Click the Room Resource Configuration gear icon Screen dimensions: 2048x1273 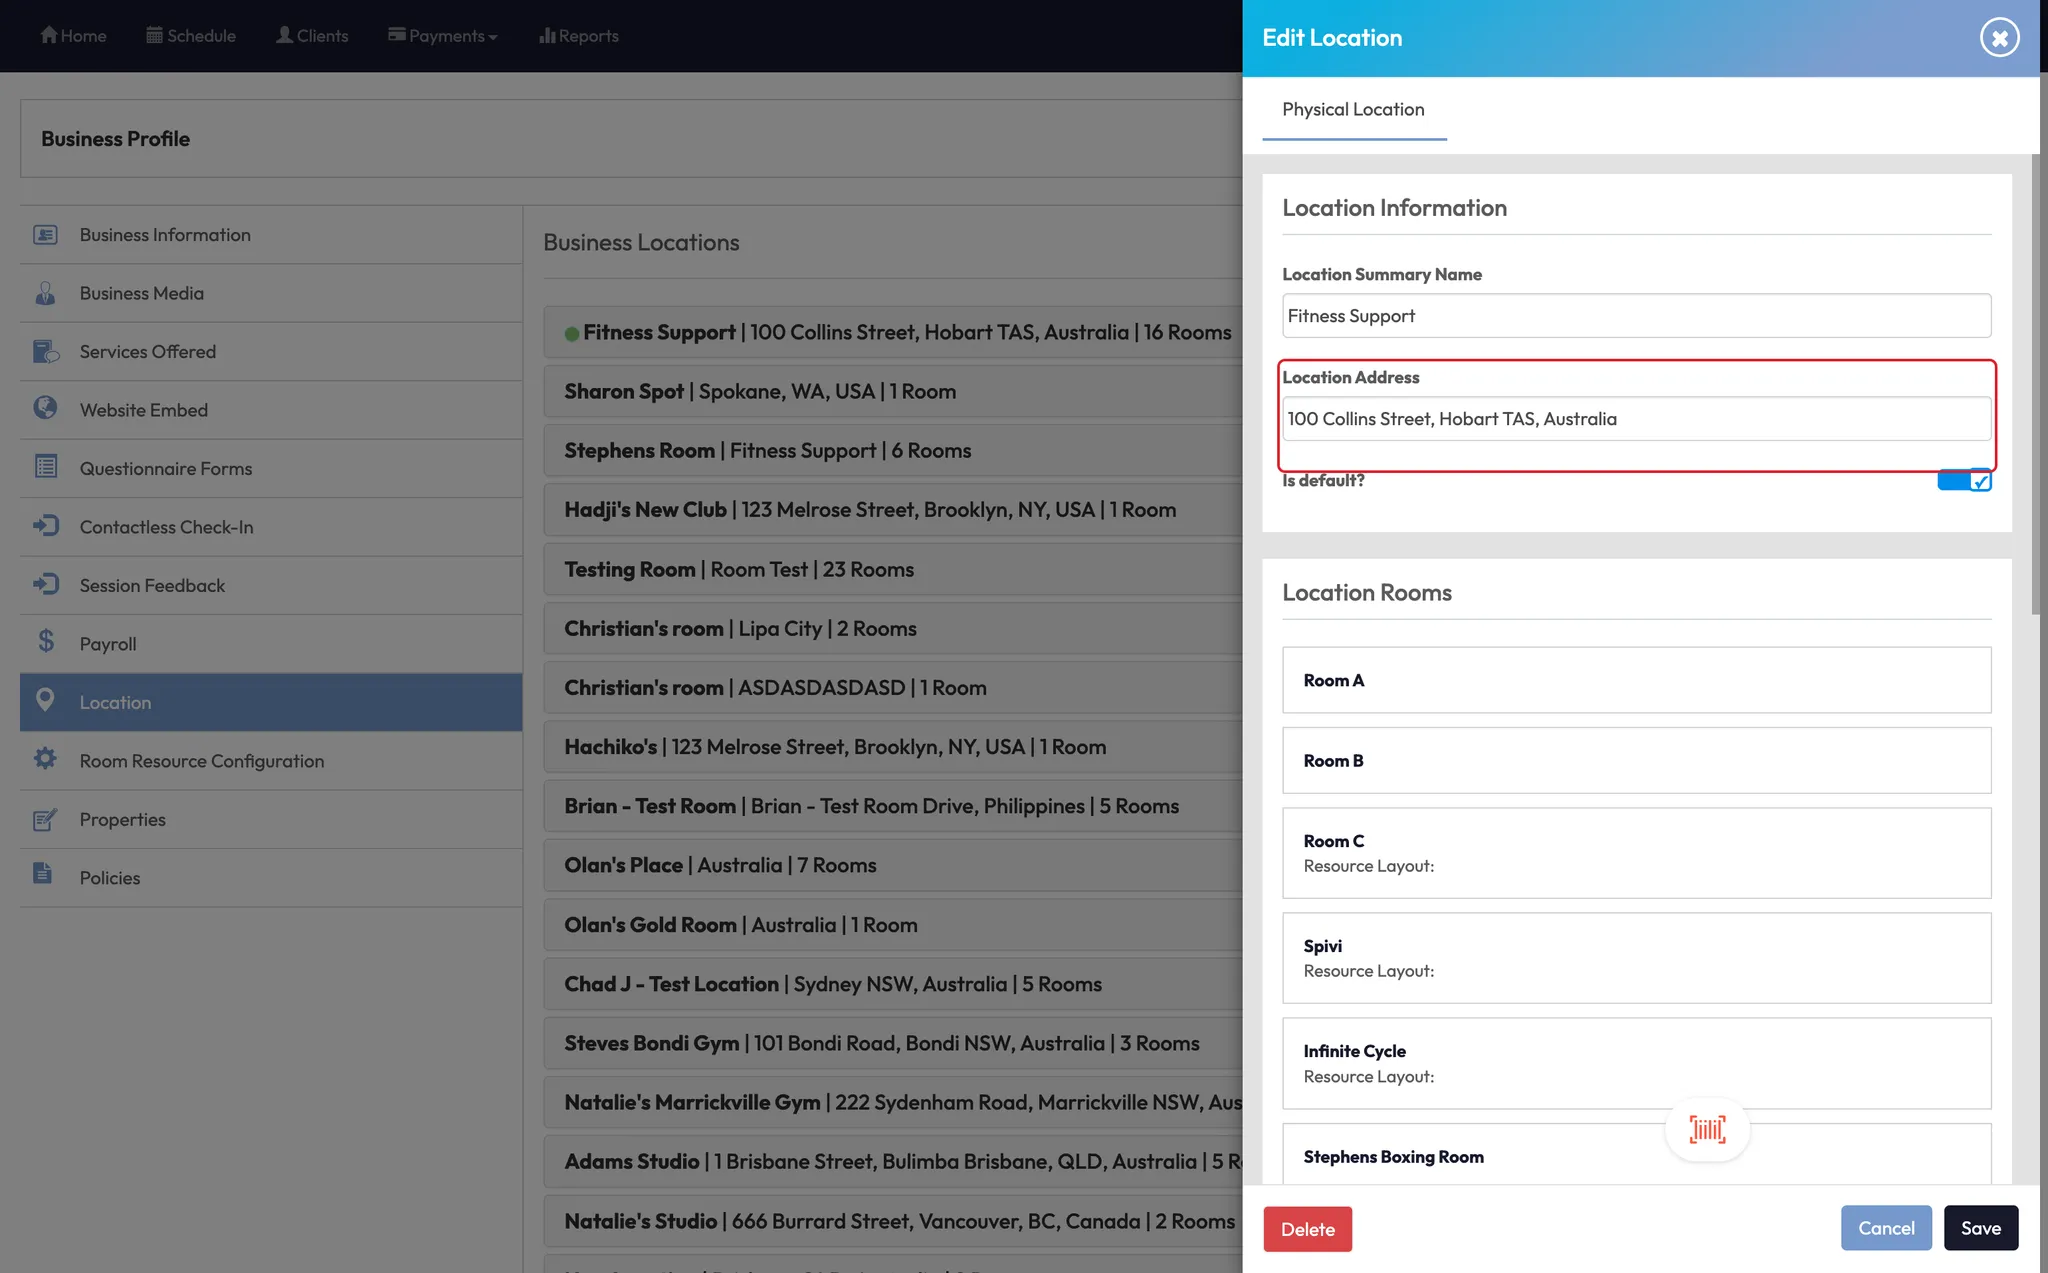coord(45,759)
